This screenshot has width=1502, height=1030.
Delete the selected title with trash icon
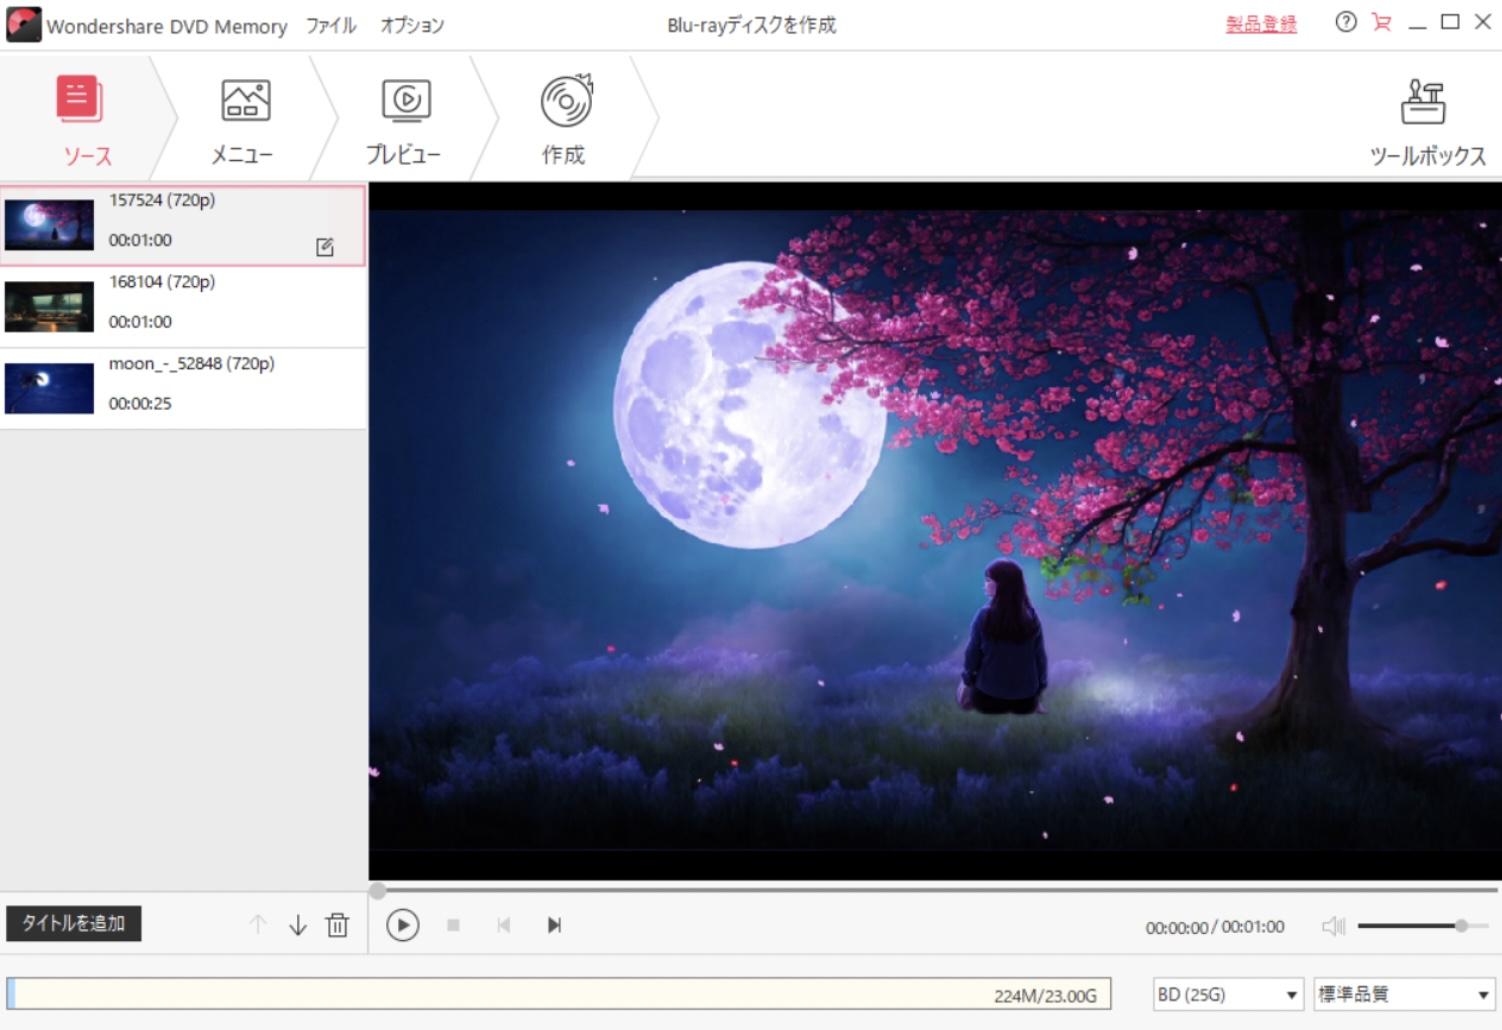point(338,925)
